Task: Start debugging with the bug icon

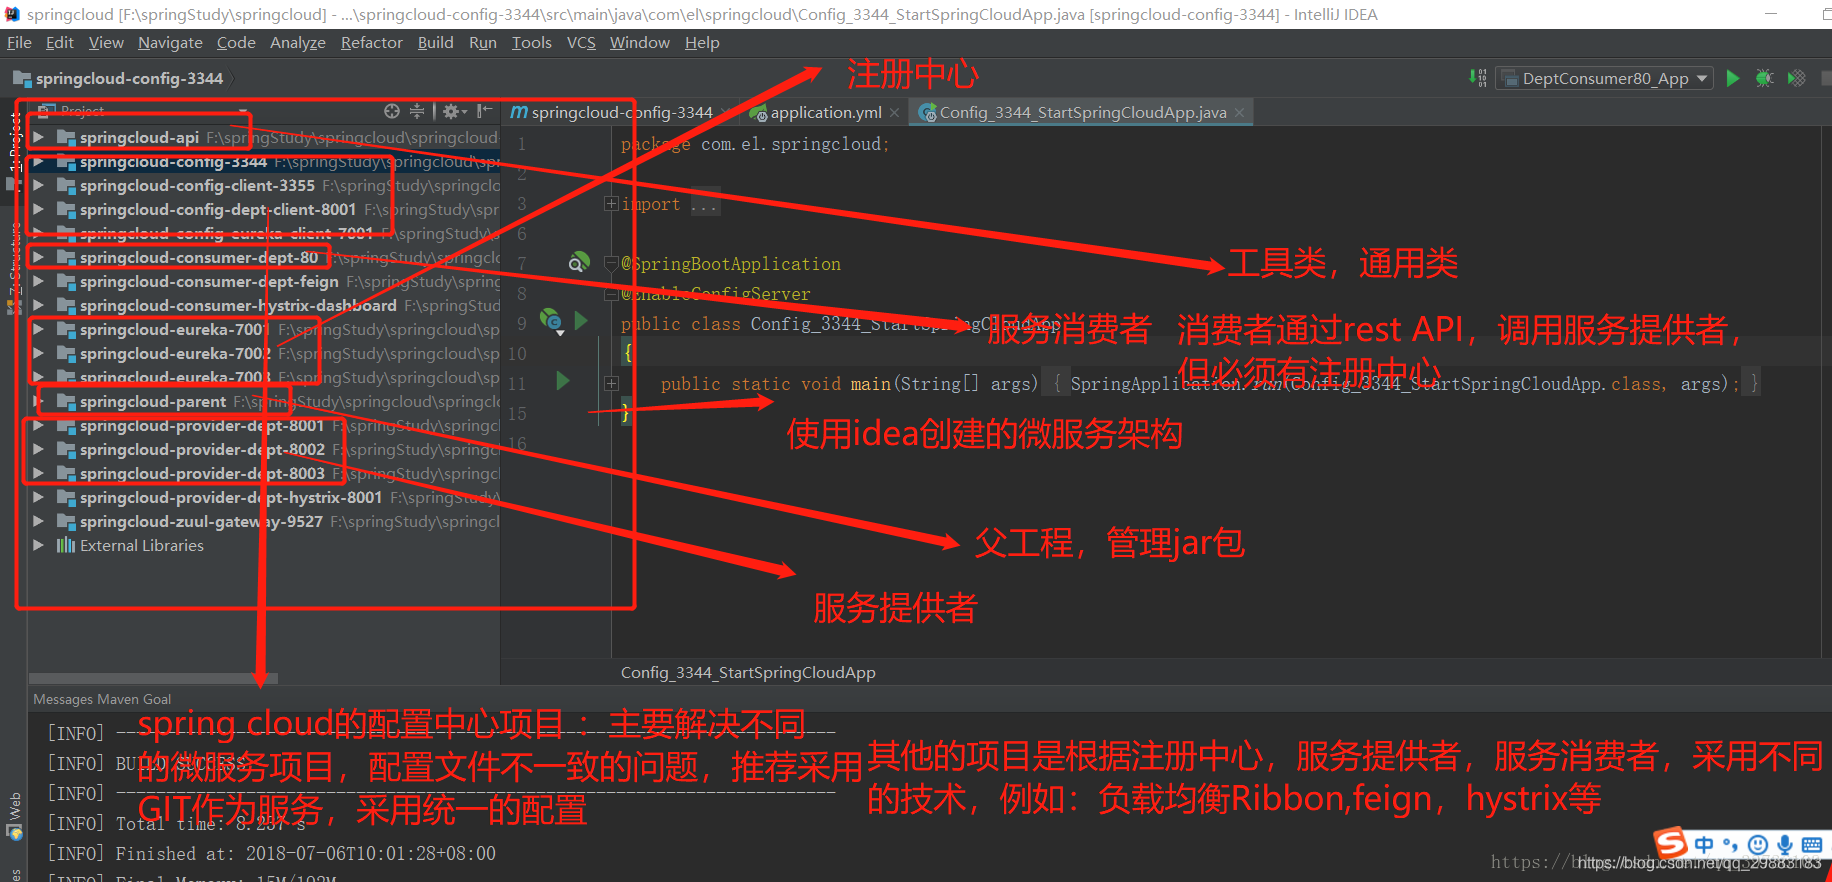Action: (x=1764, y=78)
